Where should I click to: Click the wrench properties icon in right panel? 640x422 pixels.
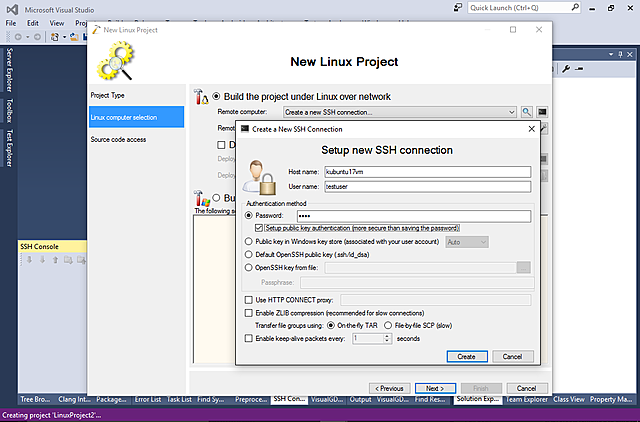pos(566,69)
